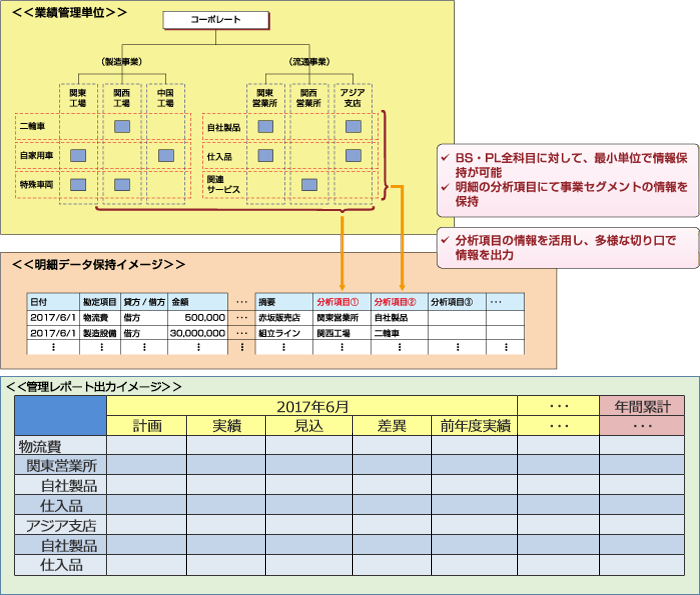Image resolution: width=700 pixels, height=595 pixels.
Task: Click the blue square for 二輪車 at 関西工場
Action: [x=121, y=127]
